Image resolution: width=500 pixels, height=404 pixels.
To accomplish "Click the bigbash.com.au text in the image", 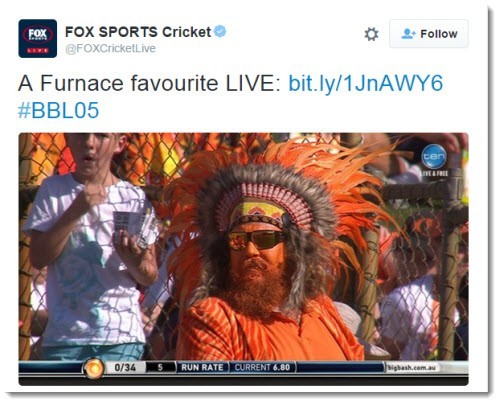I will click(x=411, y=368).
